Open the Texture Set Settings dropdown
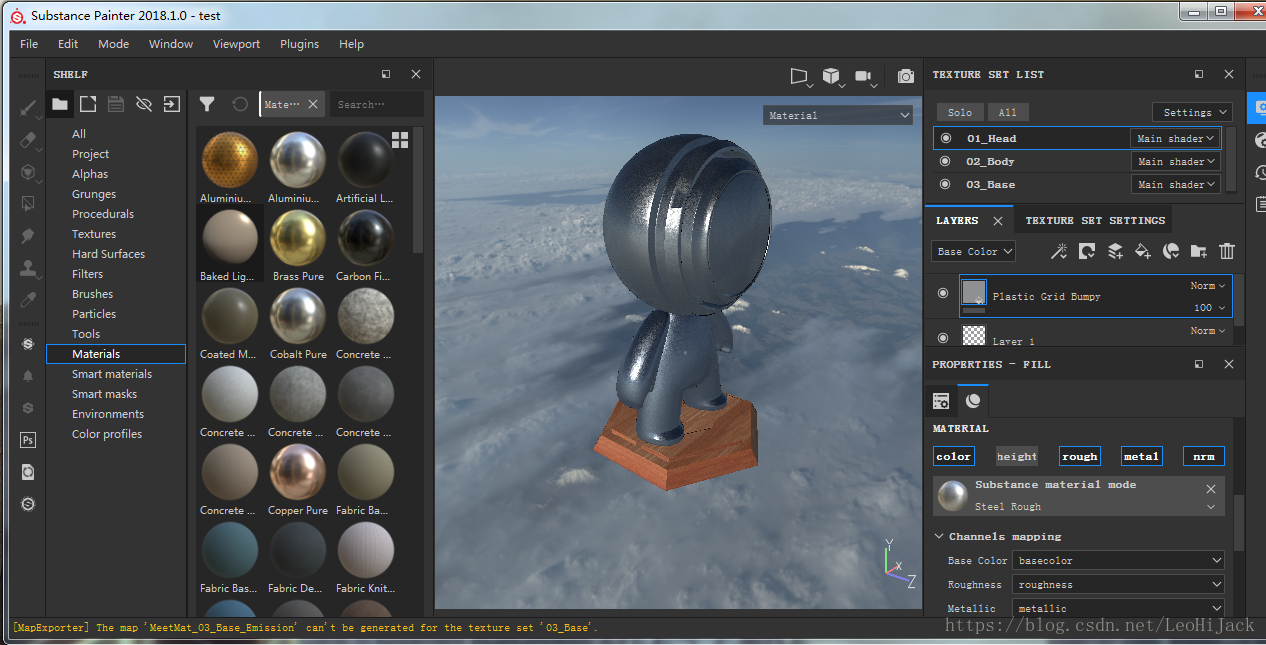The height and width of the screenshot is (645, 1266). (x=1192, y=112)
